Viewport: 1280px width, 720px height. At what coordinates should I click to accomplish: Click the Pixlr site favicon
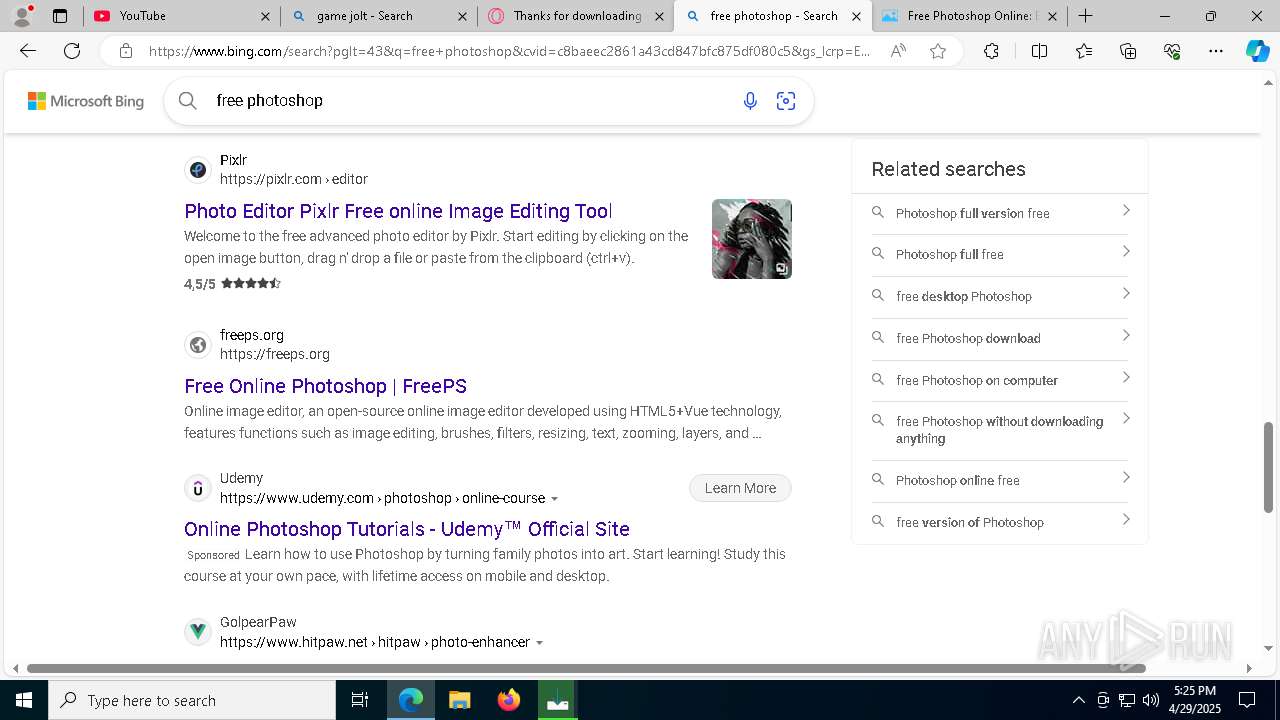click(198, 170)
